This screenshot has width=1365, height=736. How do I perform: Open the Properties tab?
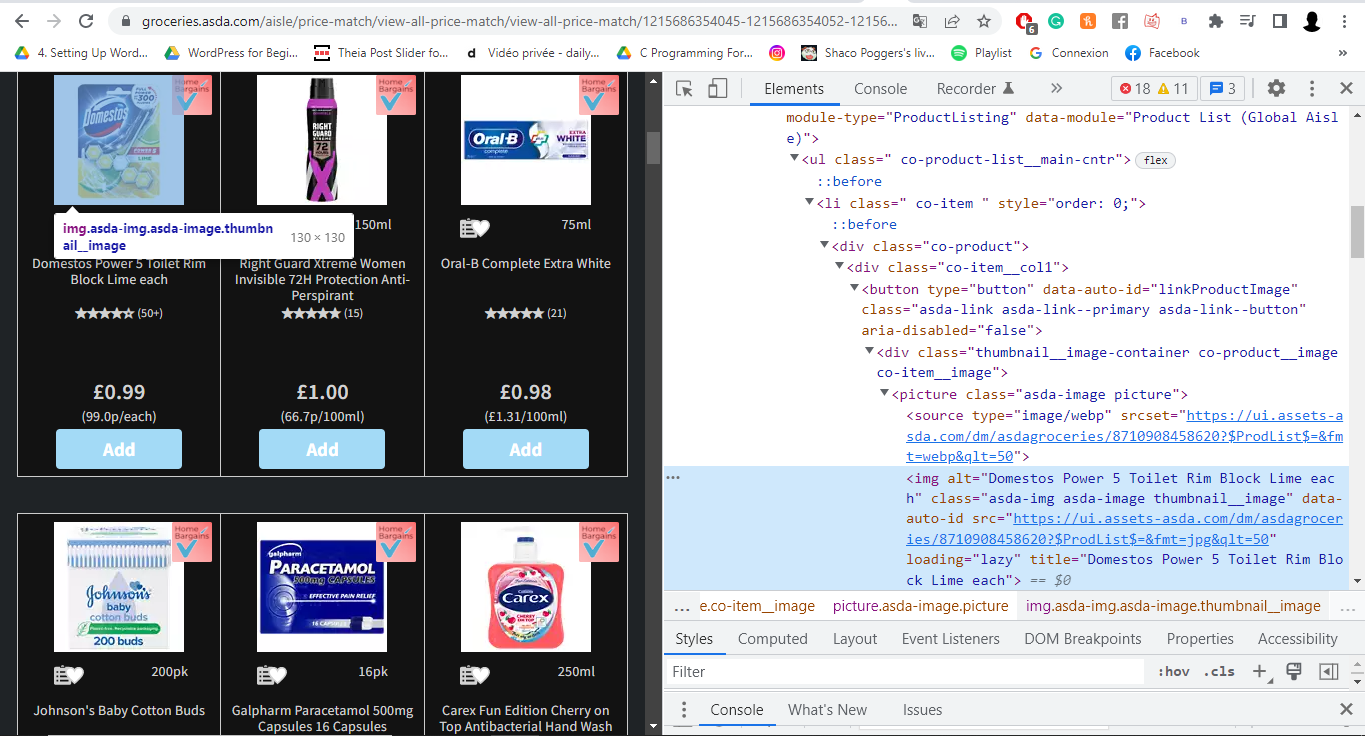point(1200,639)
